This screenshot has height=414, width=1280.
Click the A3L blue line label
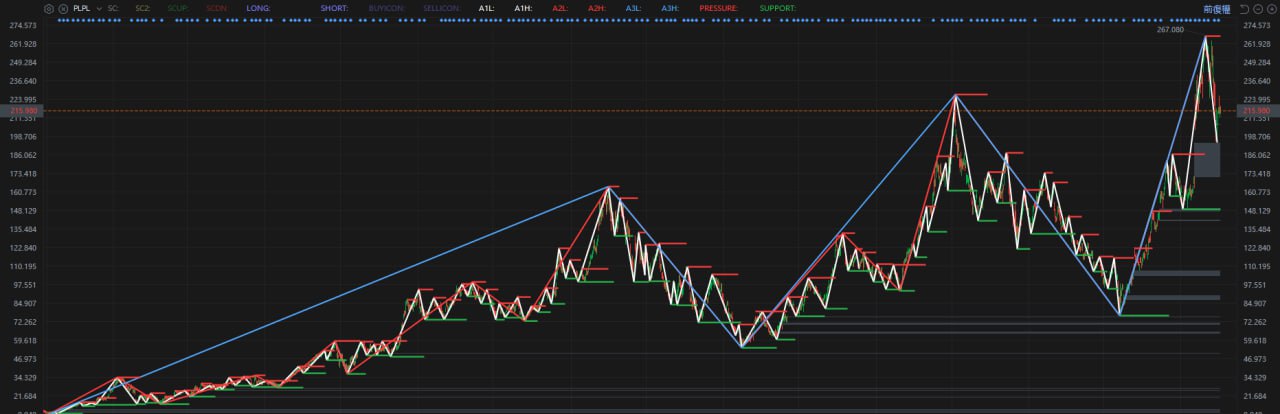[634, 8]
